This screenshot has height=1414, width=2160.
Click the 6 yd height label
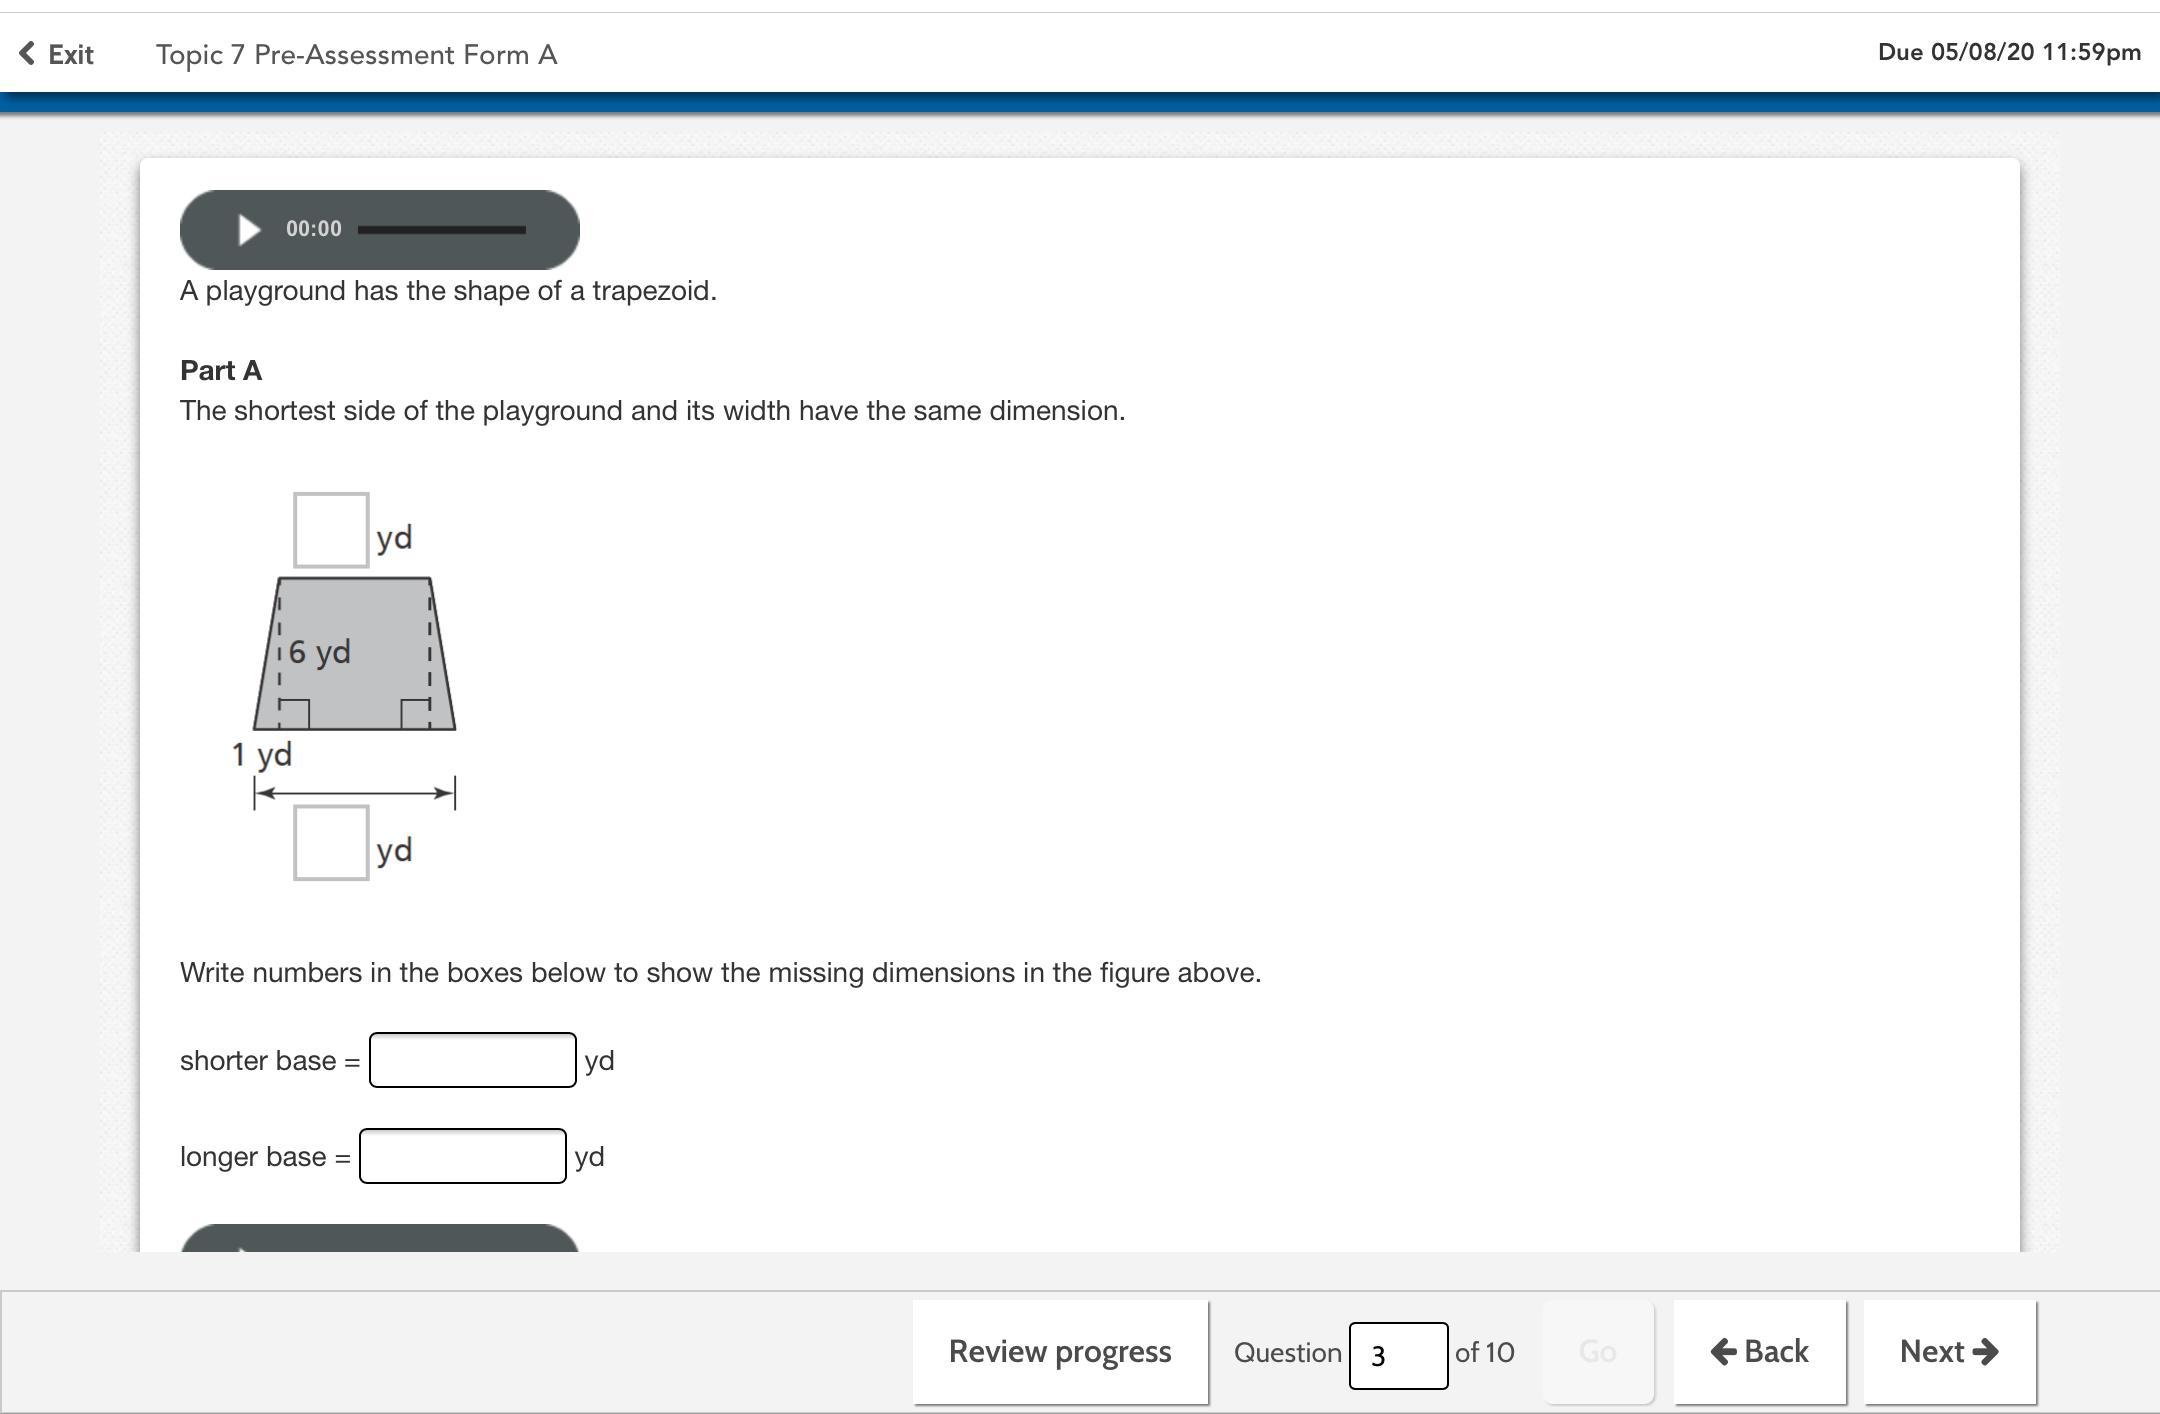(320, 652)
